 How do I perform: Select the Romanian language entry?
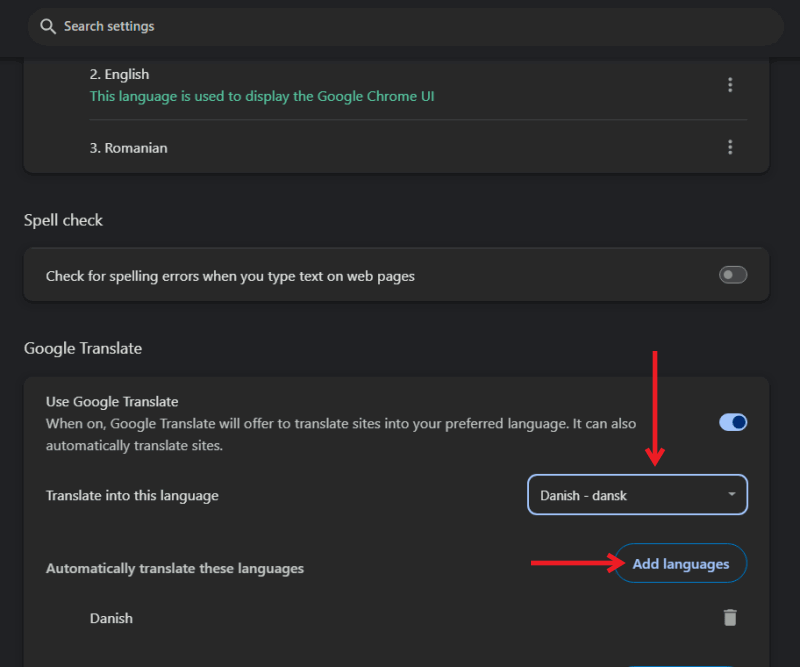(x=127, y=147)
